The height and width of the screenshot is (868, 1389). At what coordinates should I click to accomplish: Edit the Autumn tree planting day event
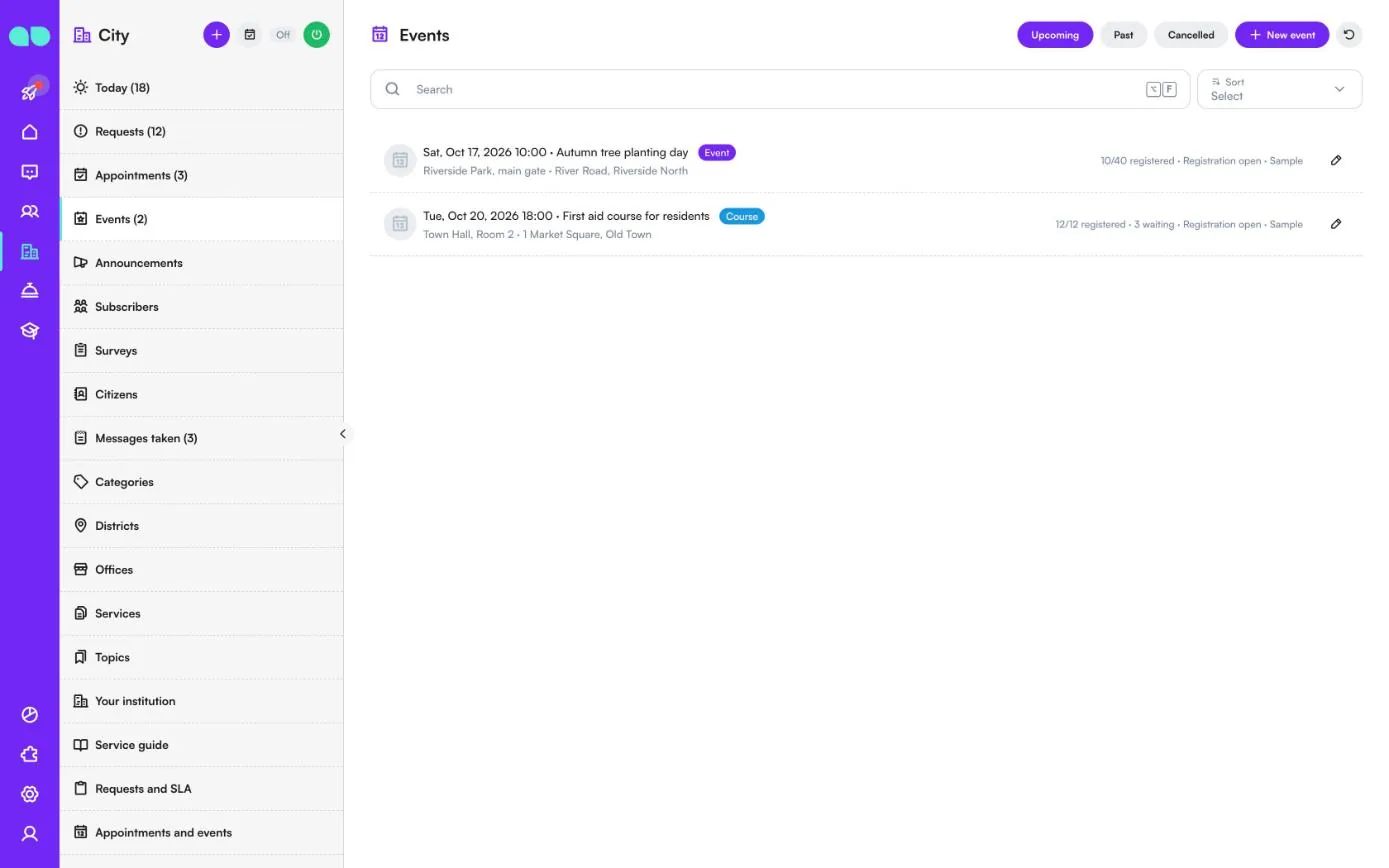click(x=1336, y=160)
